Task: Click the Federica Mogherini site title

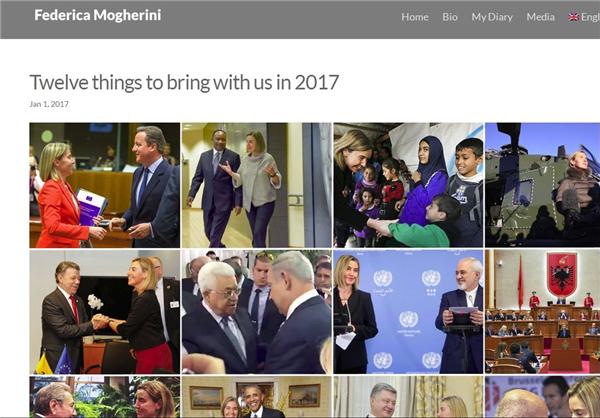Action: (x=98, y=15)
